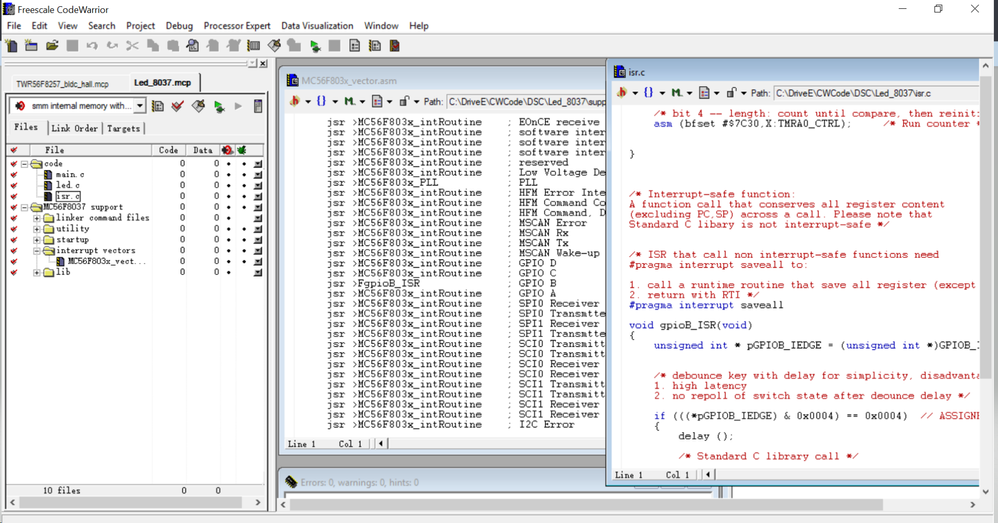The height and width of the screenshot is (523, 998).
Task: Toggle the touch checkmark for main.c
Action: click(x=14, y=174)
